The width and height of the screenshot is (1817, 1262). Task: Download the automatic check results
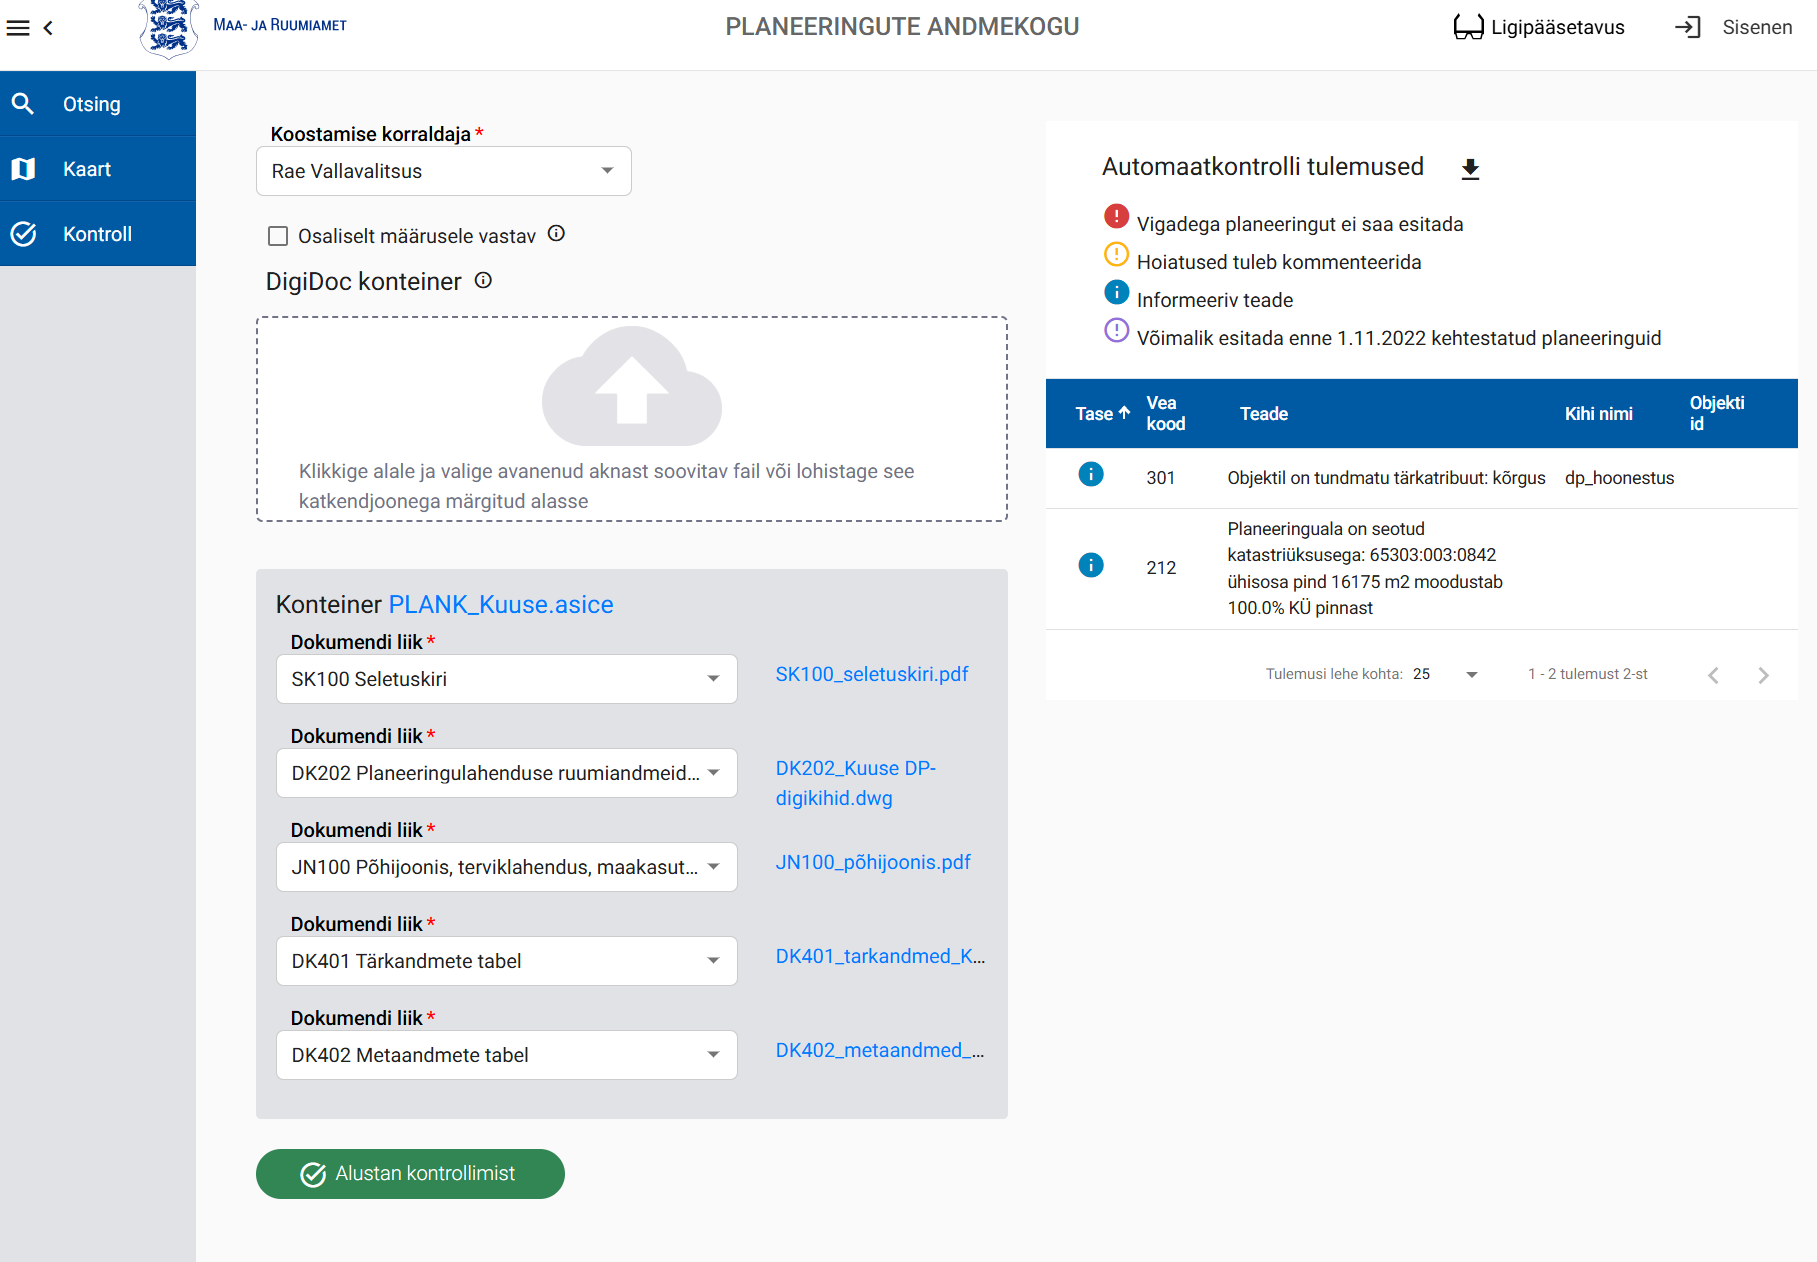pyautogui.click(x=1469, y=169)
